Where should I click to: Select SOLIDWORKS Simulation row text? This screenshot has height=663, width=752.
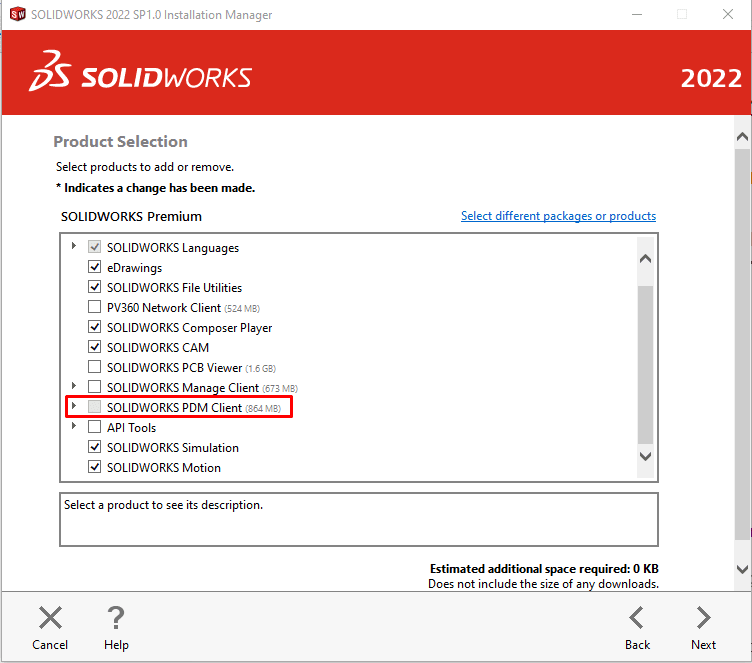(173, 448)
